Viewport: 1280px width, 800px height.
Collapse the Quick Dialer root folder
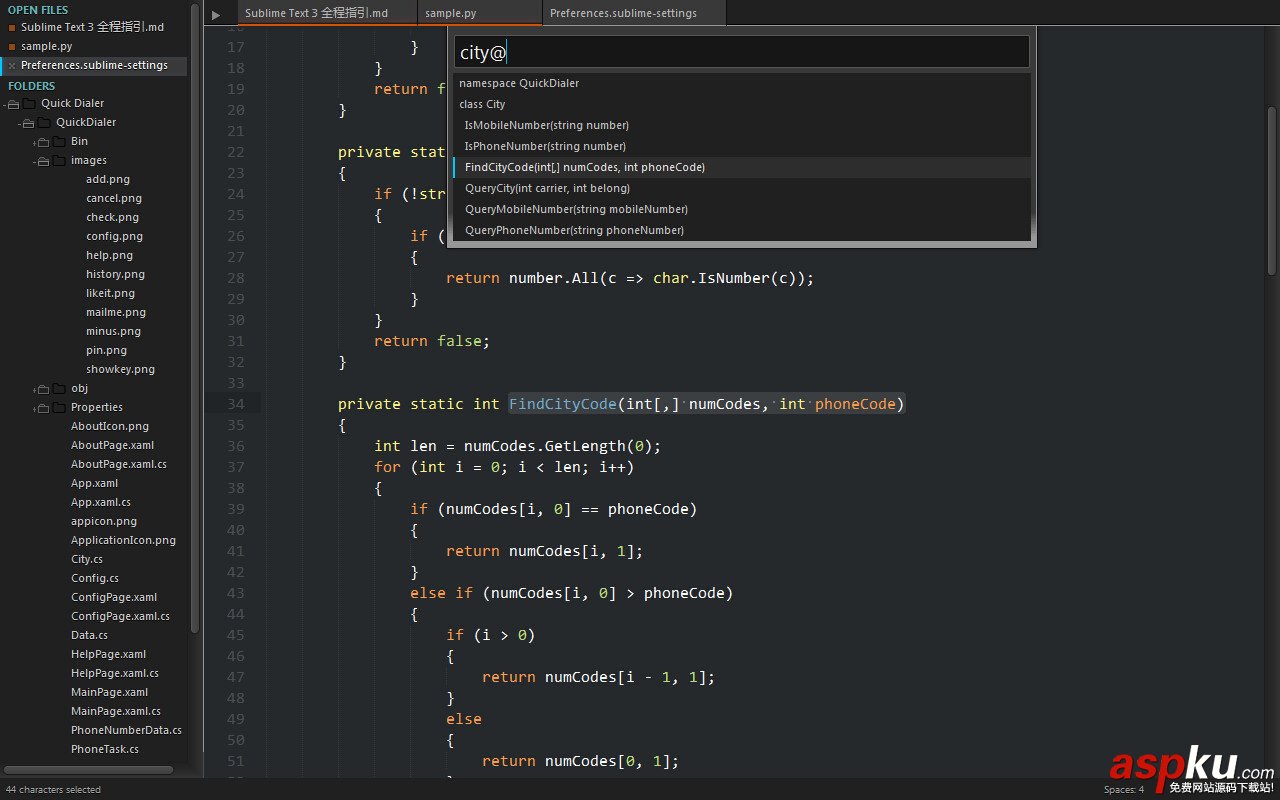point(12,103)
